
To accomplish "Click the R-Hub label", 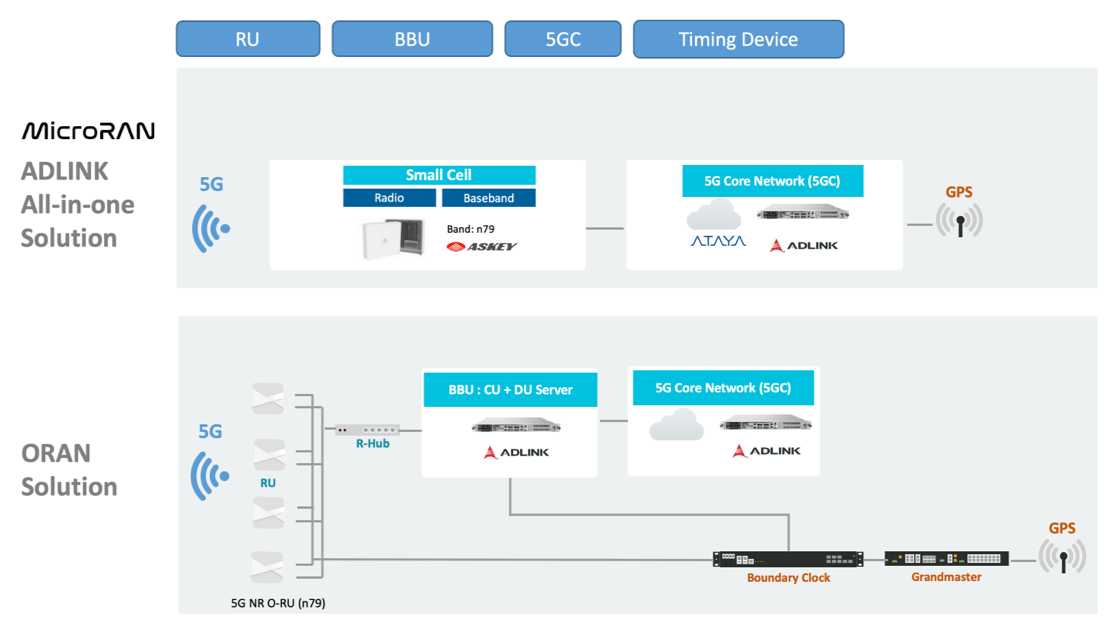I will (x=373, y=444).
